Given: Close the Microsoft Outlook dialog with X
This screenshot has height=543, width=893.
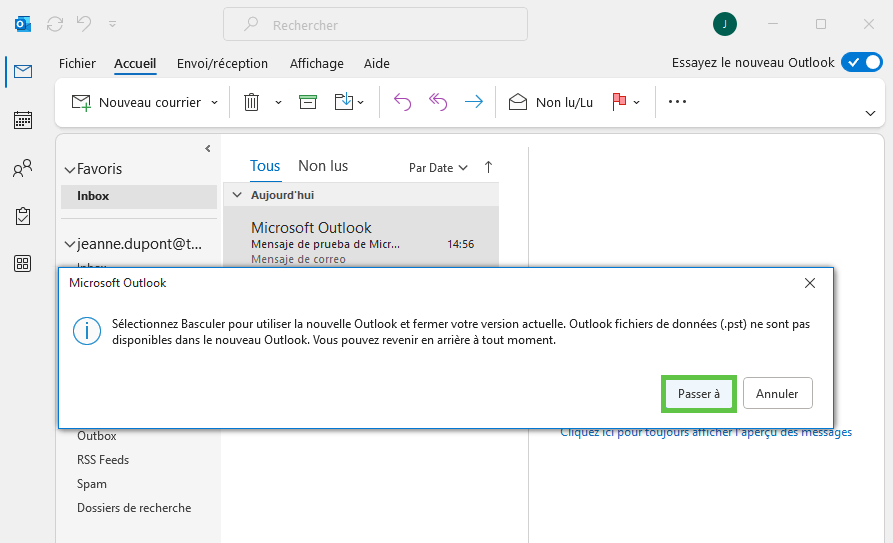Looking at the screenshot, I should click(810, 283).
